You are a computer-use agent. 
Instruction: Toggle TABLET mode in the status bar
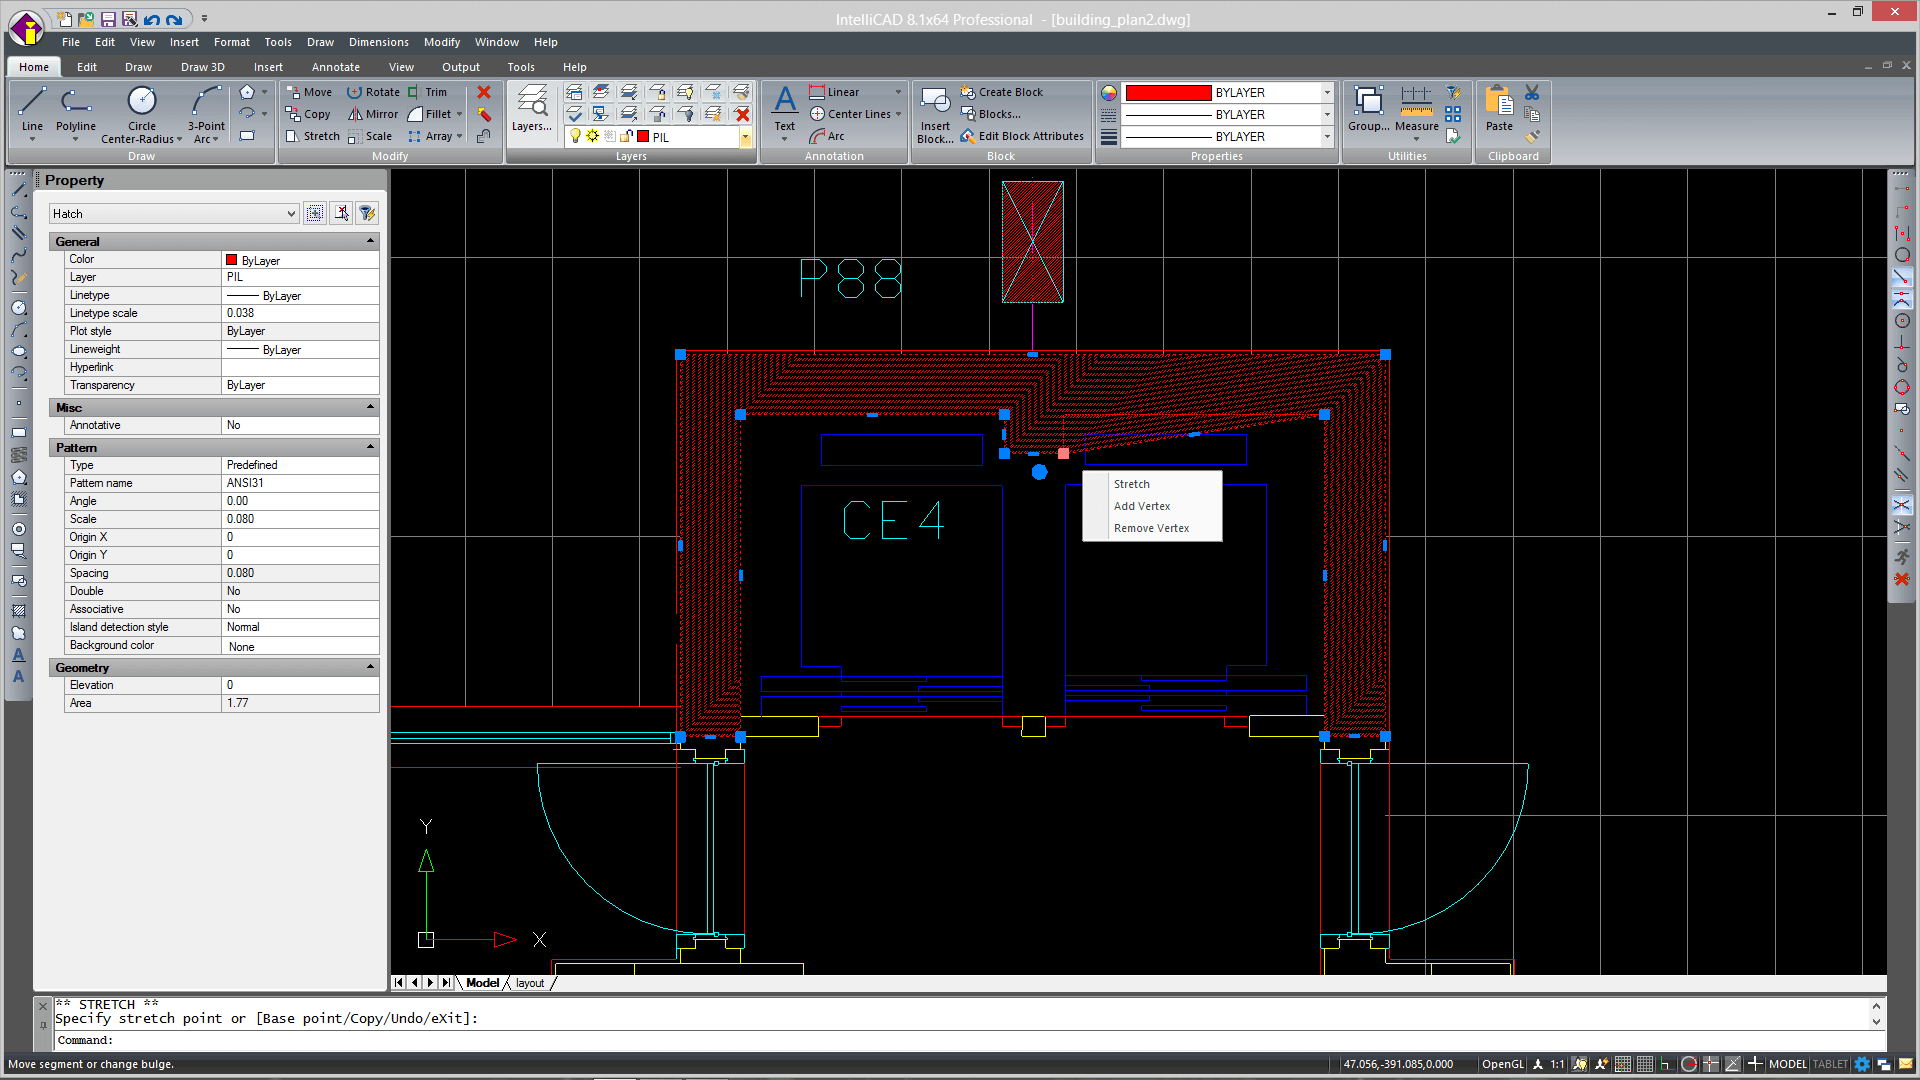point(1829,1064)
